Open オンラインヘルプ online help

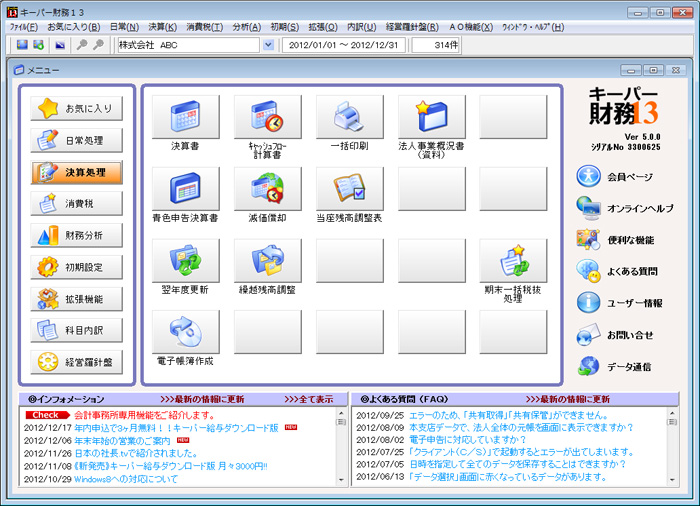tap(625, 208)
